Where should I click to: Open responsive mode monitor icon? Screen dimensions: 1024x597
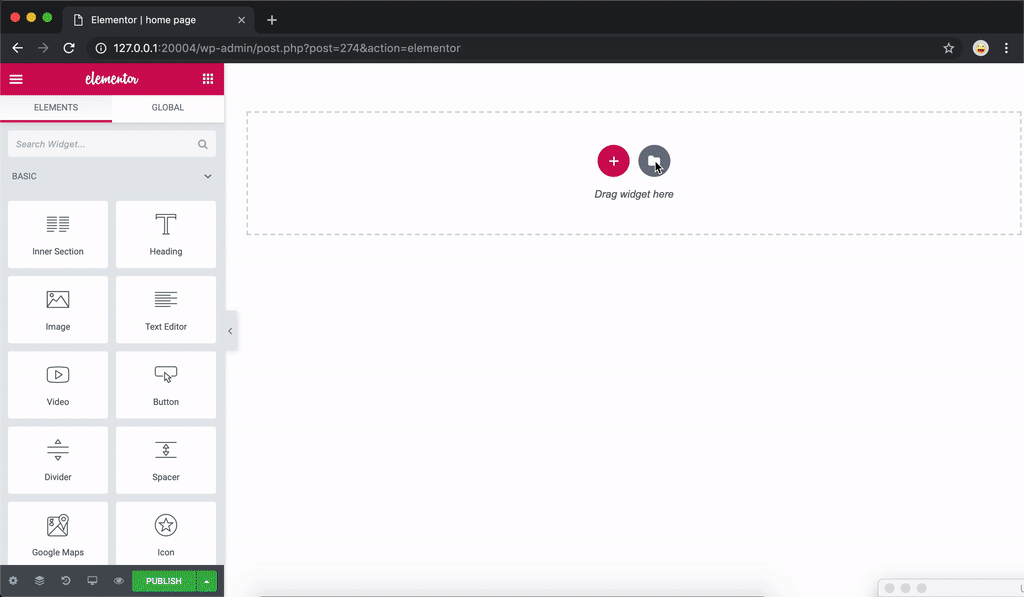pos(92,581)
